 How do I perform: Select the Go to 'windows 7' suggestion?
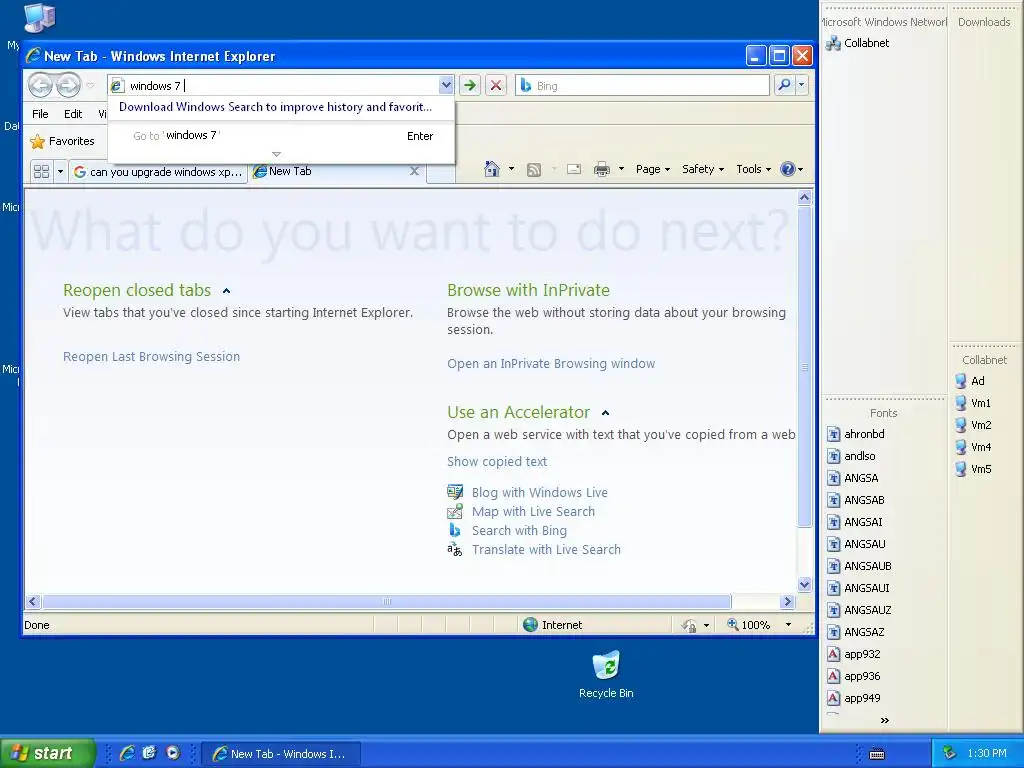pyautogui.click(x=281, y=136)
